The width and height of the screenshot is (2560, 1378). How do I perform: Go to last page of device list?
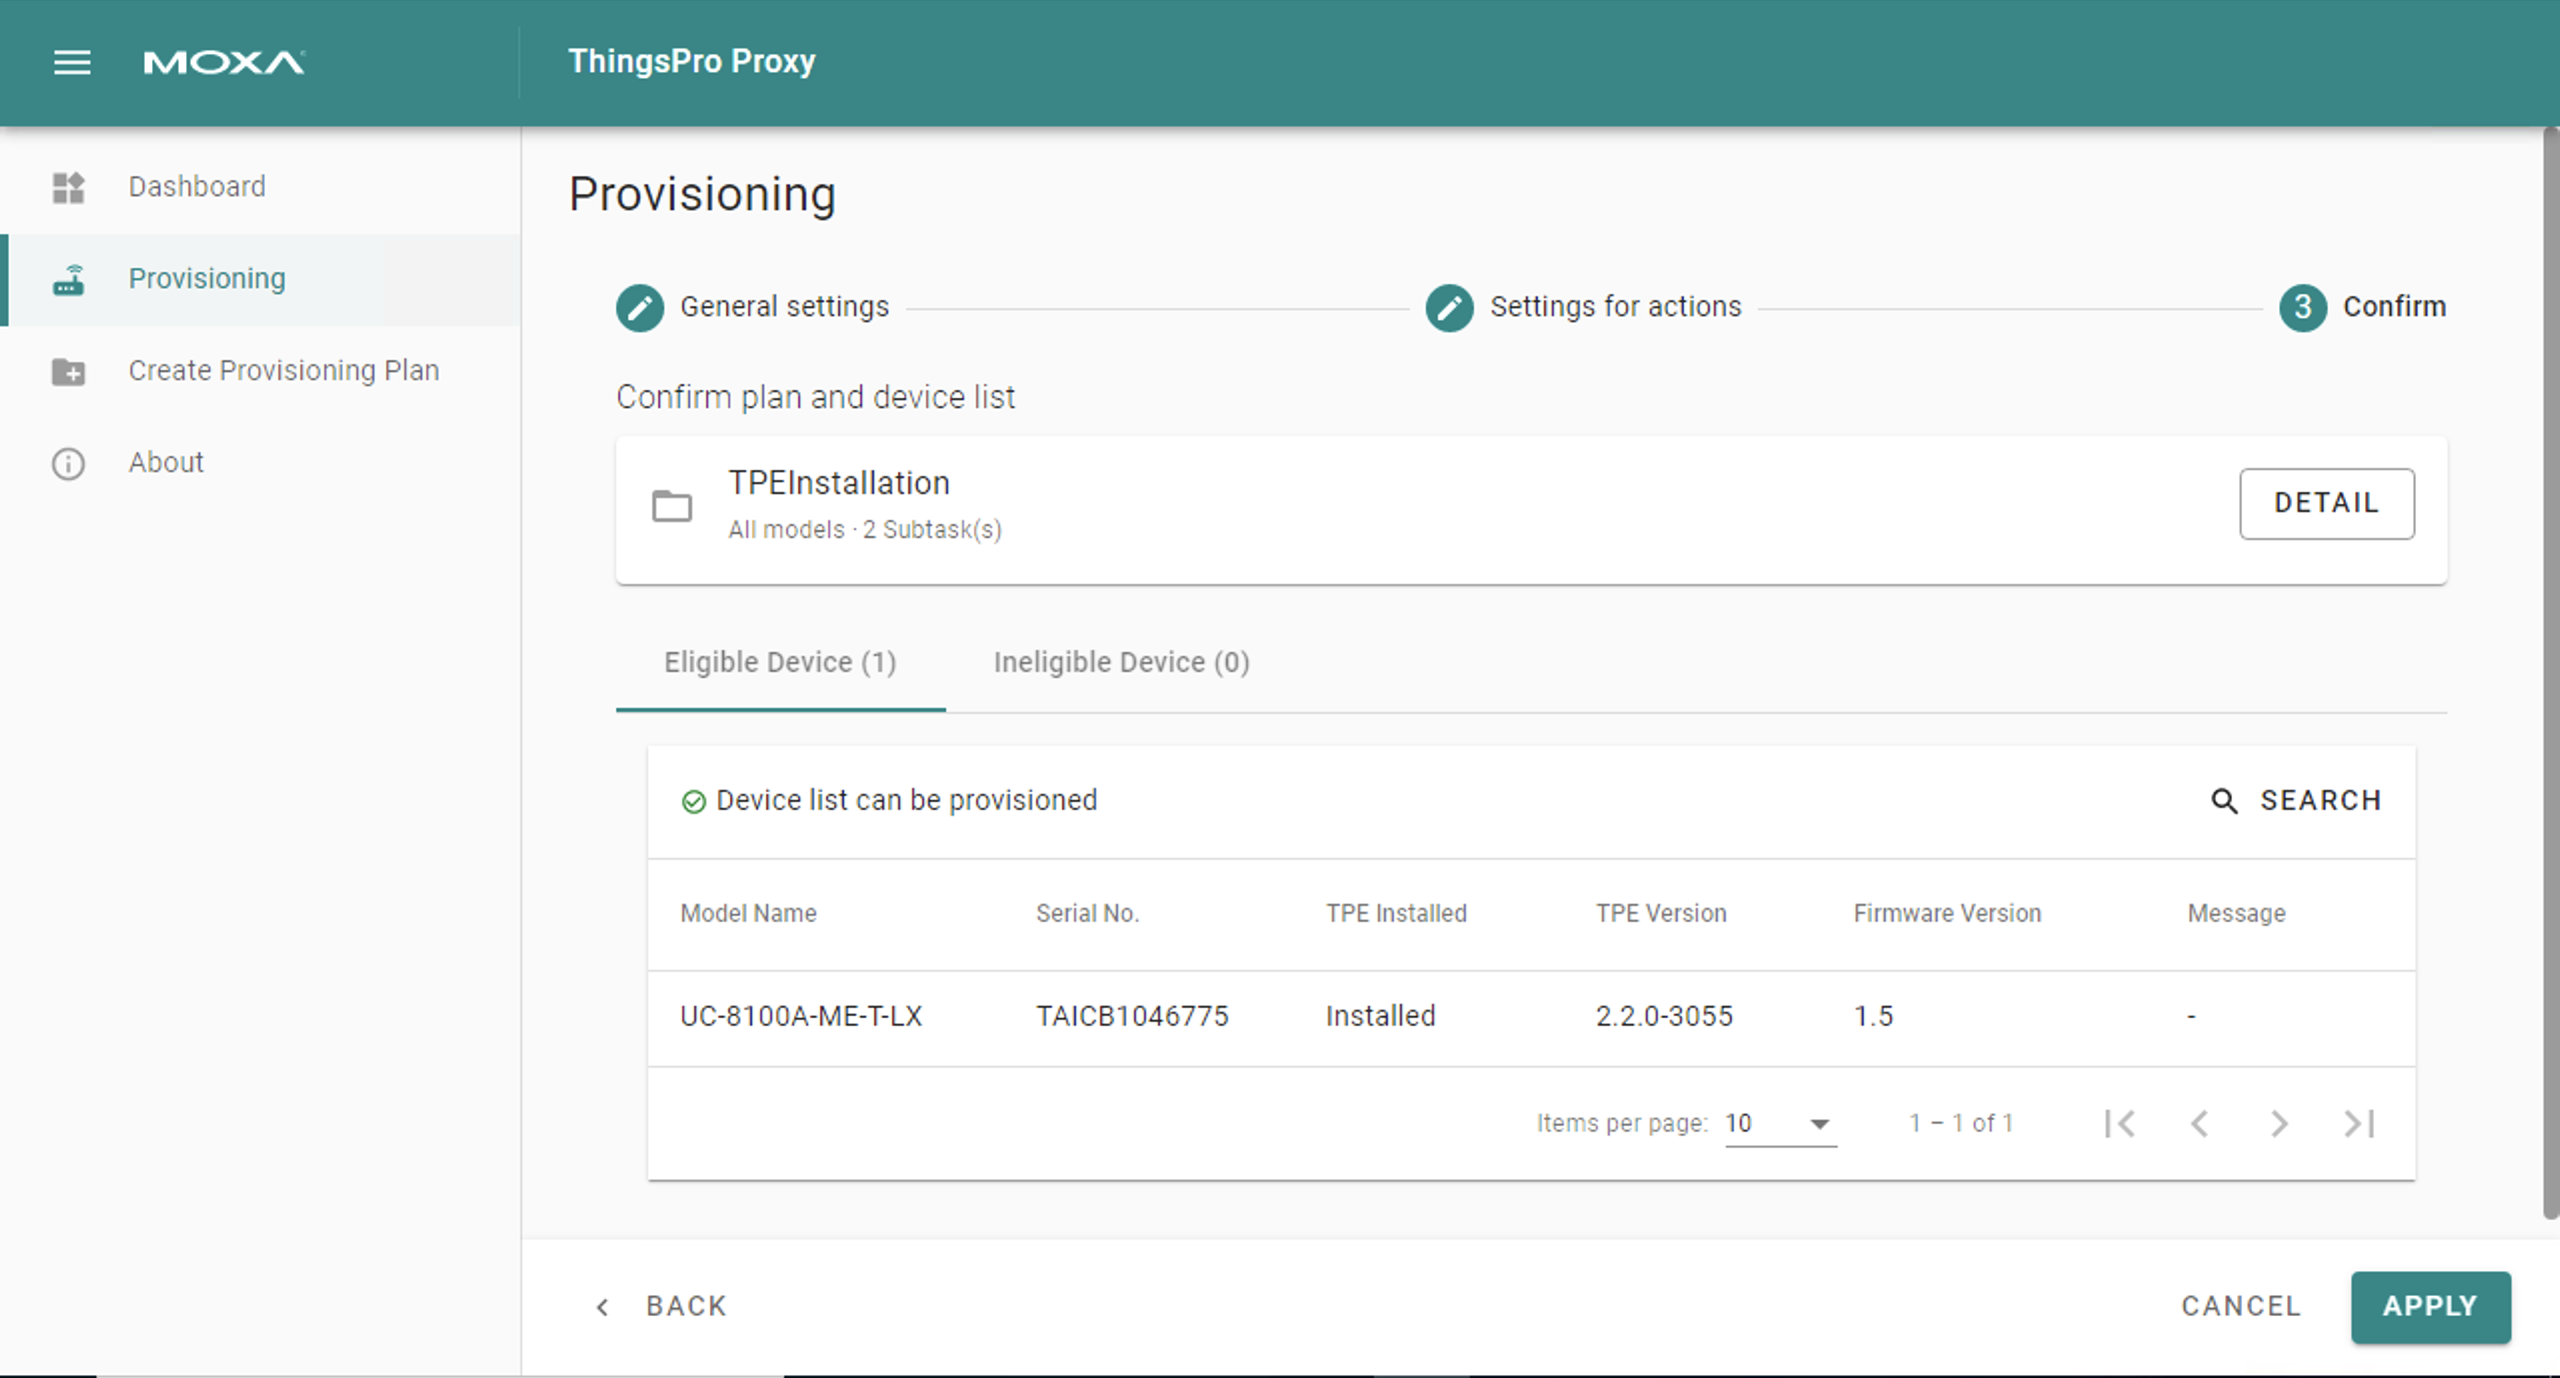(2359, 1124)
